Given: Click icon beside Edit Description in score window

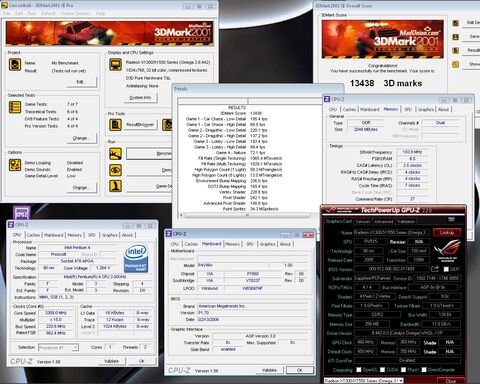Looking at the screenshot, I should pyautogui.click(x=455, y=23).
